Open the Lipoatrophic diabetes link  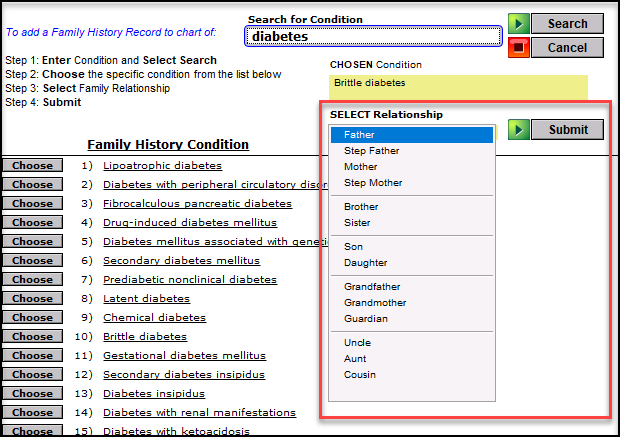coord(162,166)
